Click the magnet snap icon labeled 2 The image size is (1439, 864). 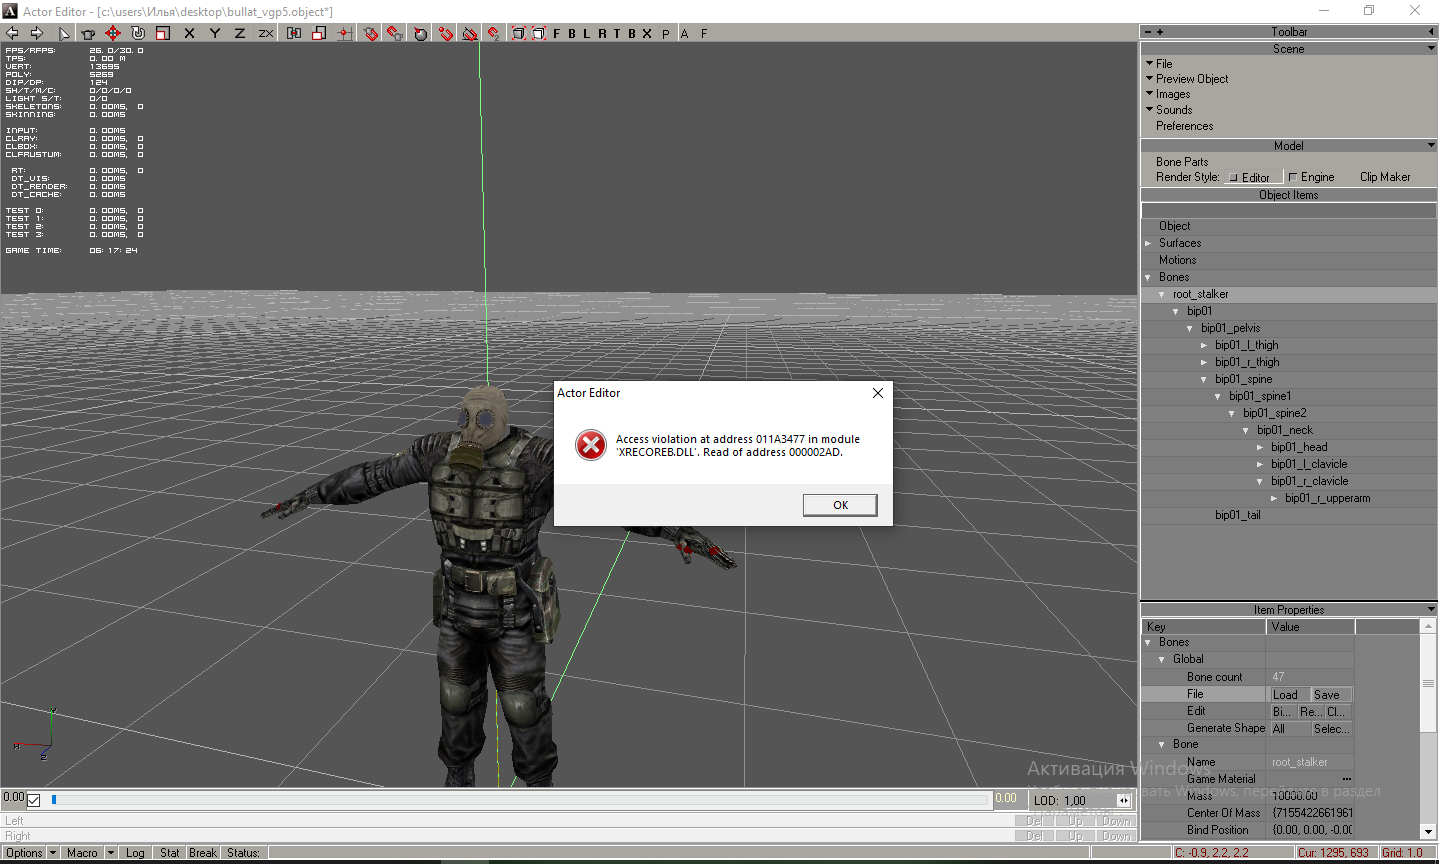pos(494,33)
